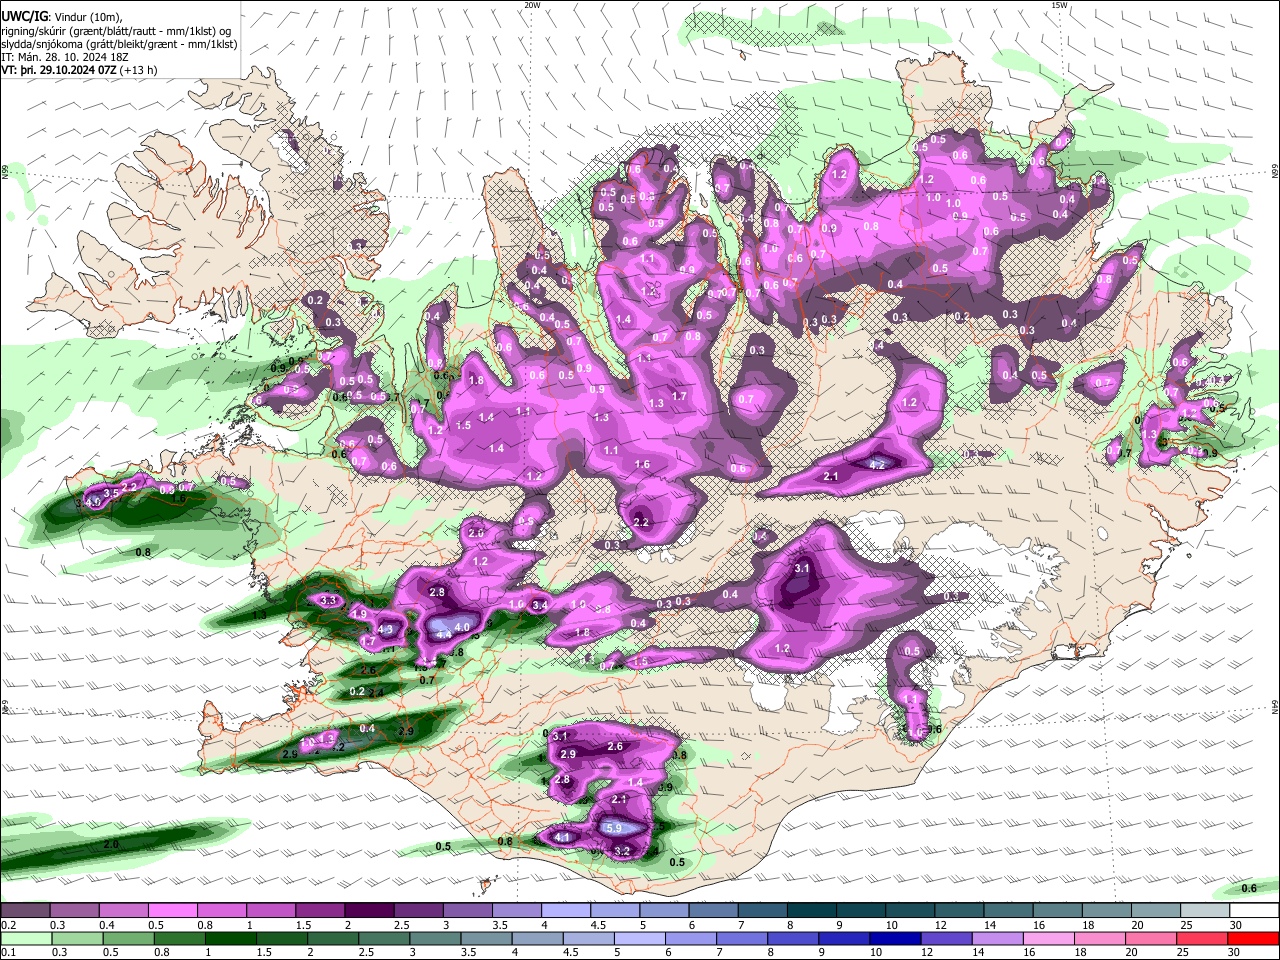1280x960 pixels.
Task: Click the bright pink legend swatch above 0.5
Action: [172, 911]
